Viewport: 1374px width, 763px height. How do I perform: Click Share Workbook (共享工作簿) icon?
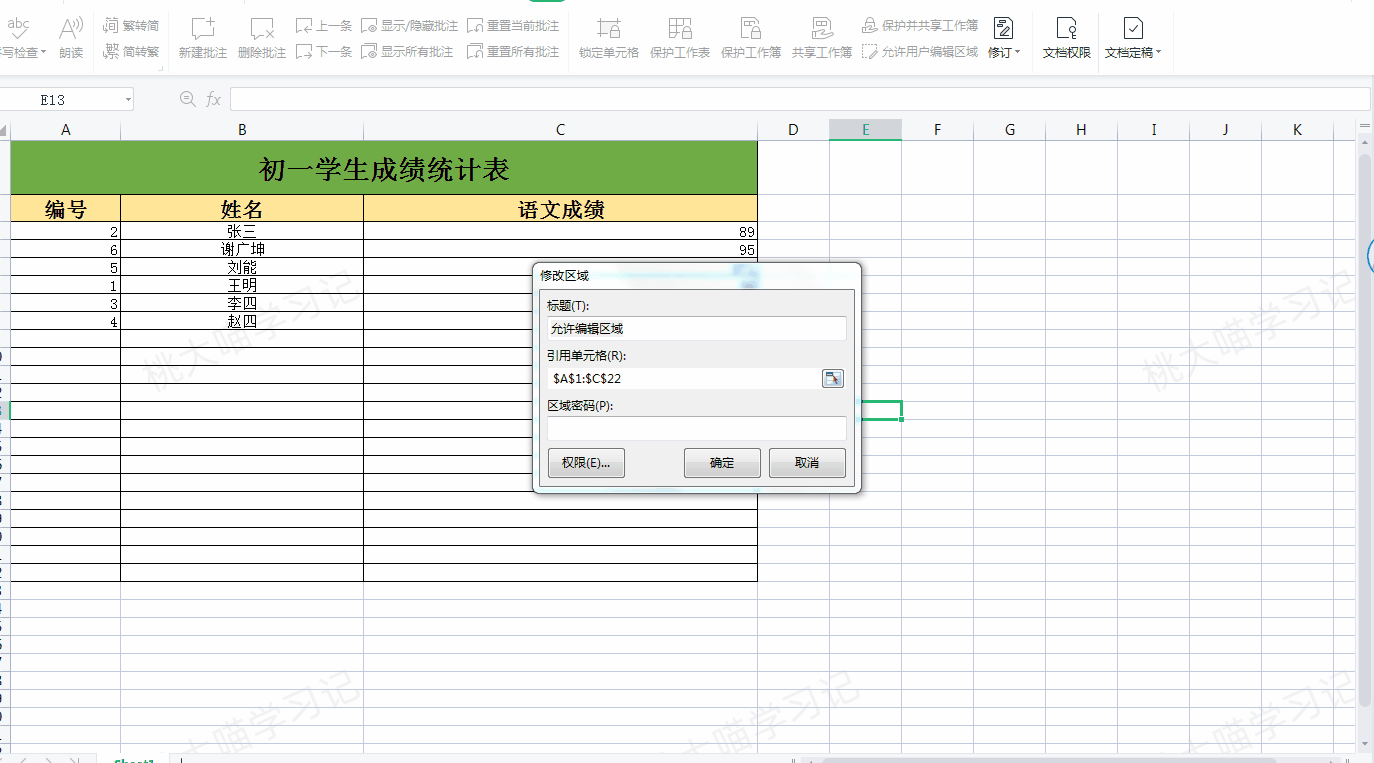pos(822,38)
